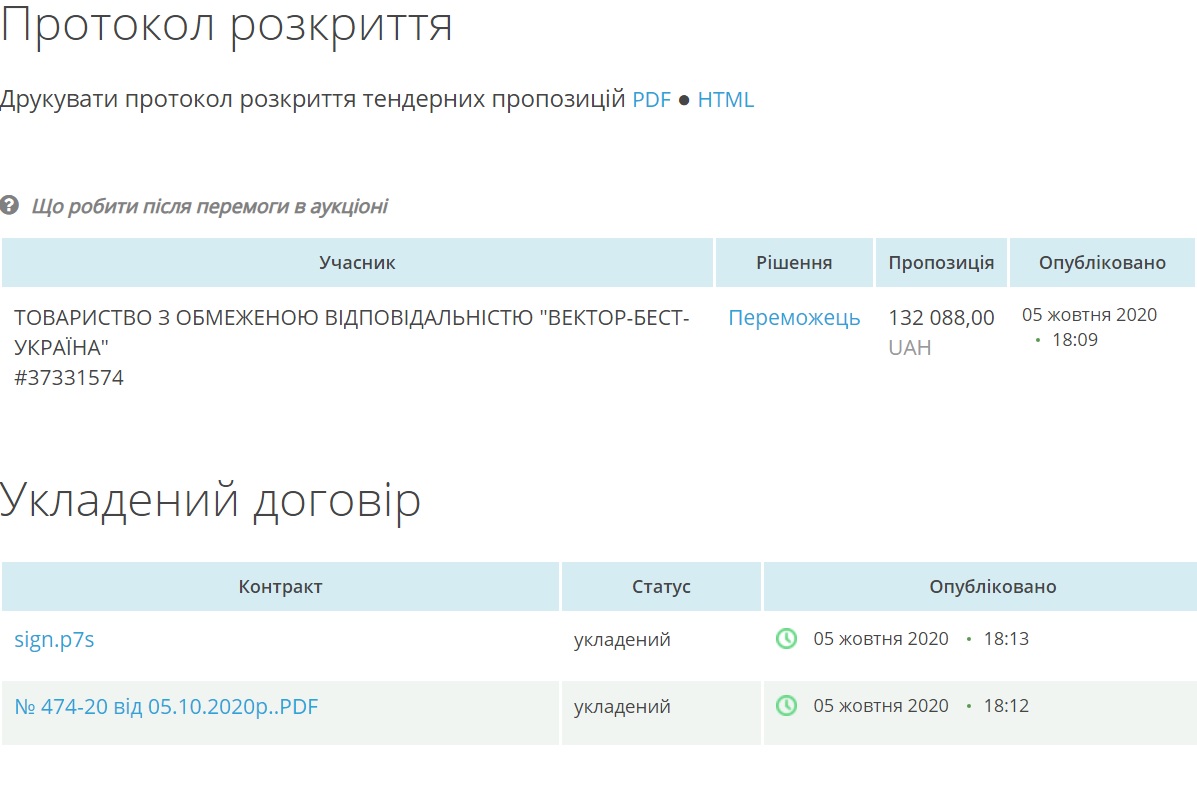Click the "Переможець" decision link
The width and height of the screenshot is (1197, 799).
[x=794, y=318]
